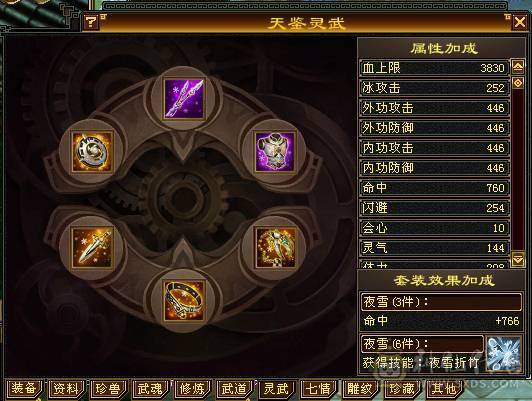Click the attribute list scroll down arrow

coord(517,260)
